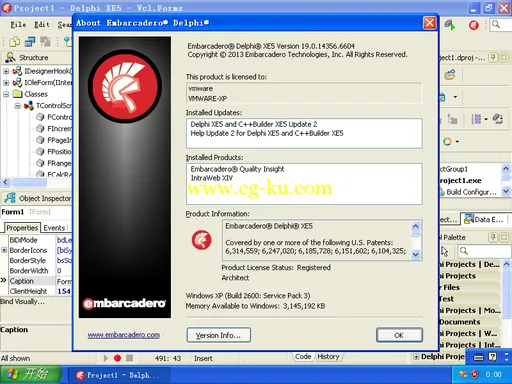Expand the BorderIcons property

4,250
